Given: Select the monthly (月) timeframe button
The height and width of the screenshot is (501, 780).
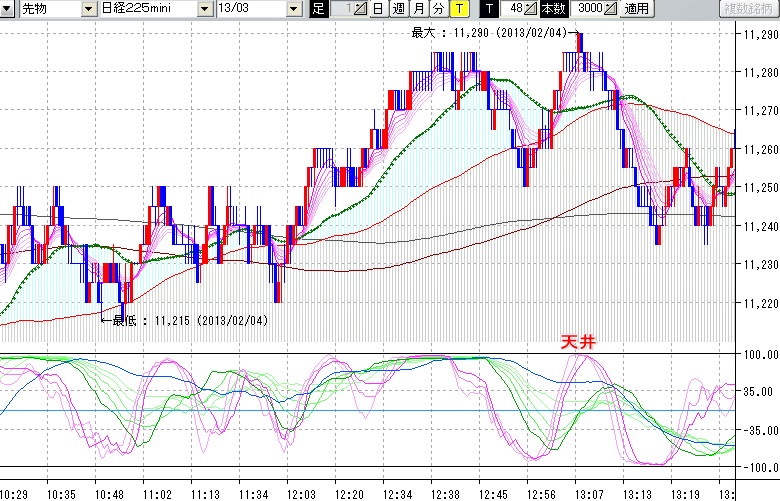Looking at the screenshot, I should [419, 9].
